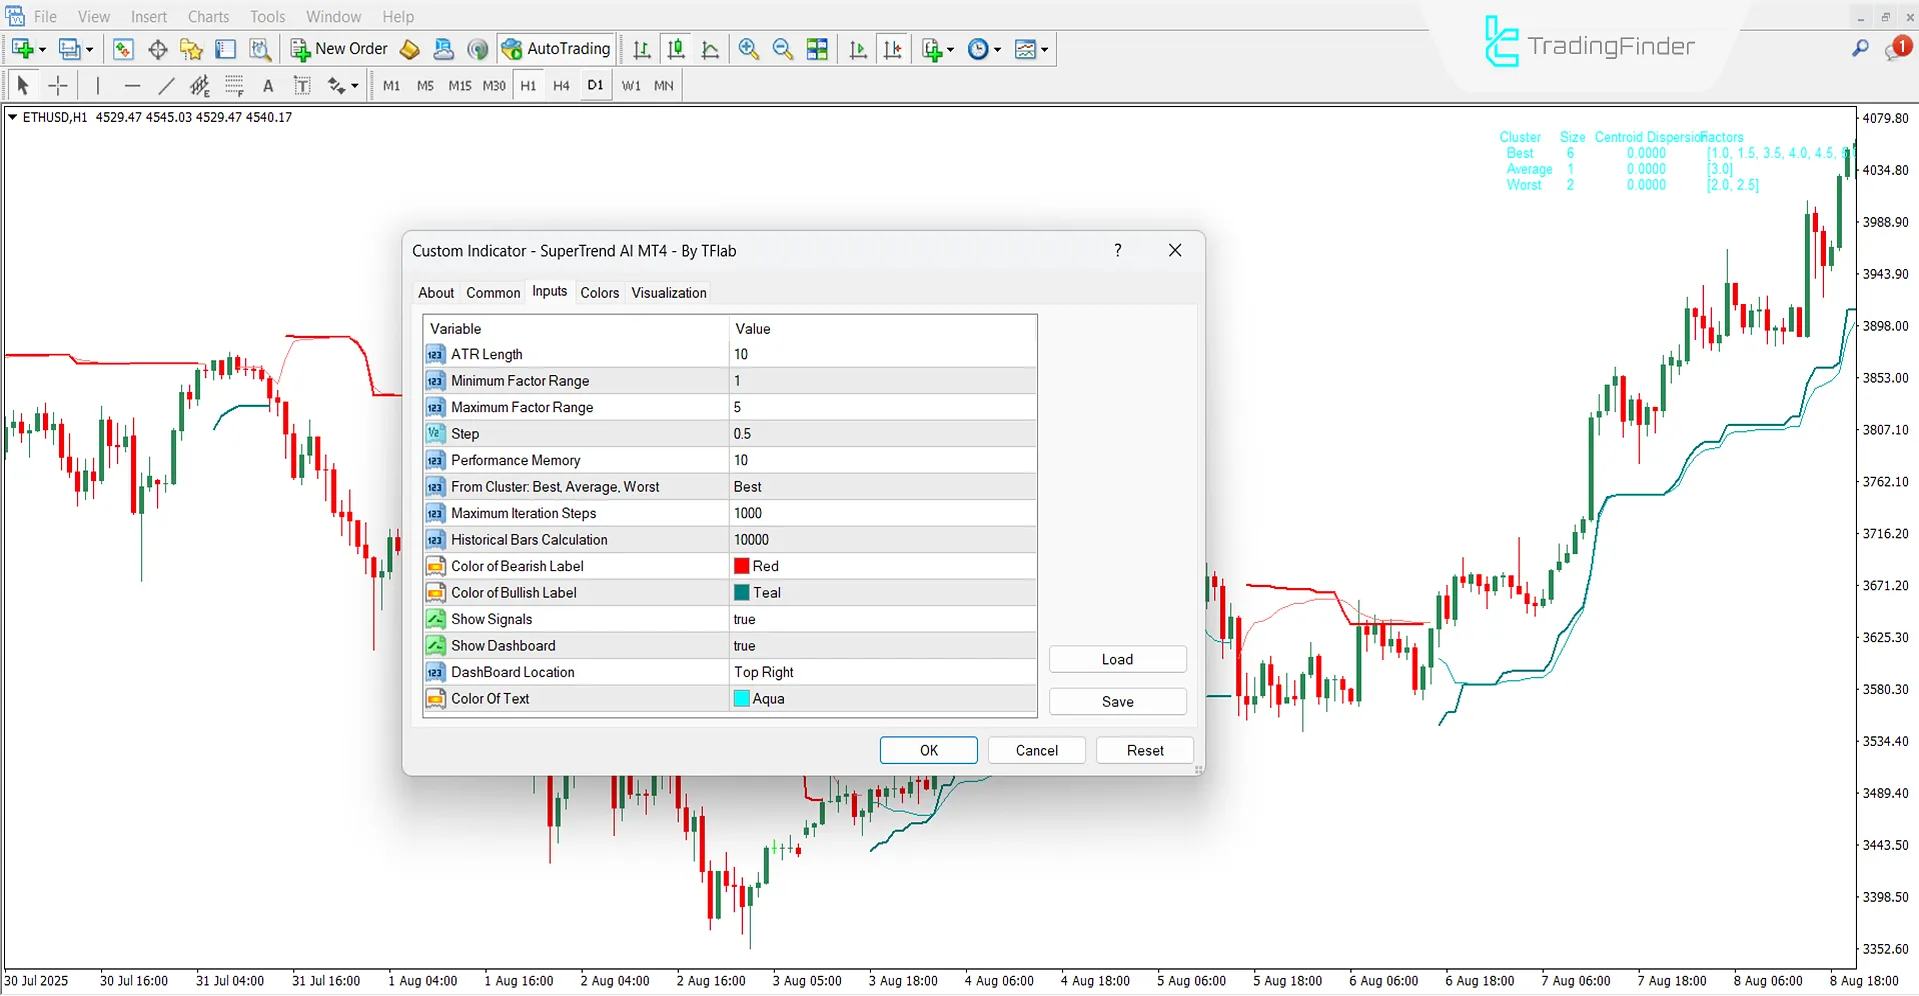1919x996 pixels.
Task: Click the Teal bullish label color swatch
Action: coord(740,592)
